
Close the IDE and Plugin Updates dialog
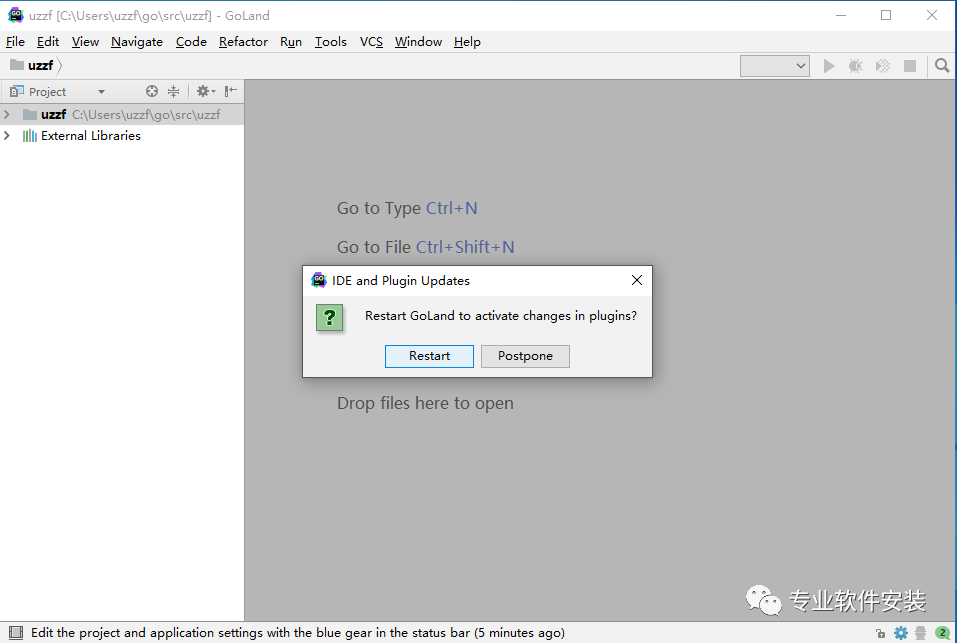637,280
